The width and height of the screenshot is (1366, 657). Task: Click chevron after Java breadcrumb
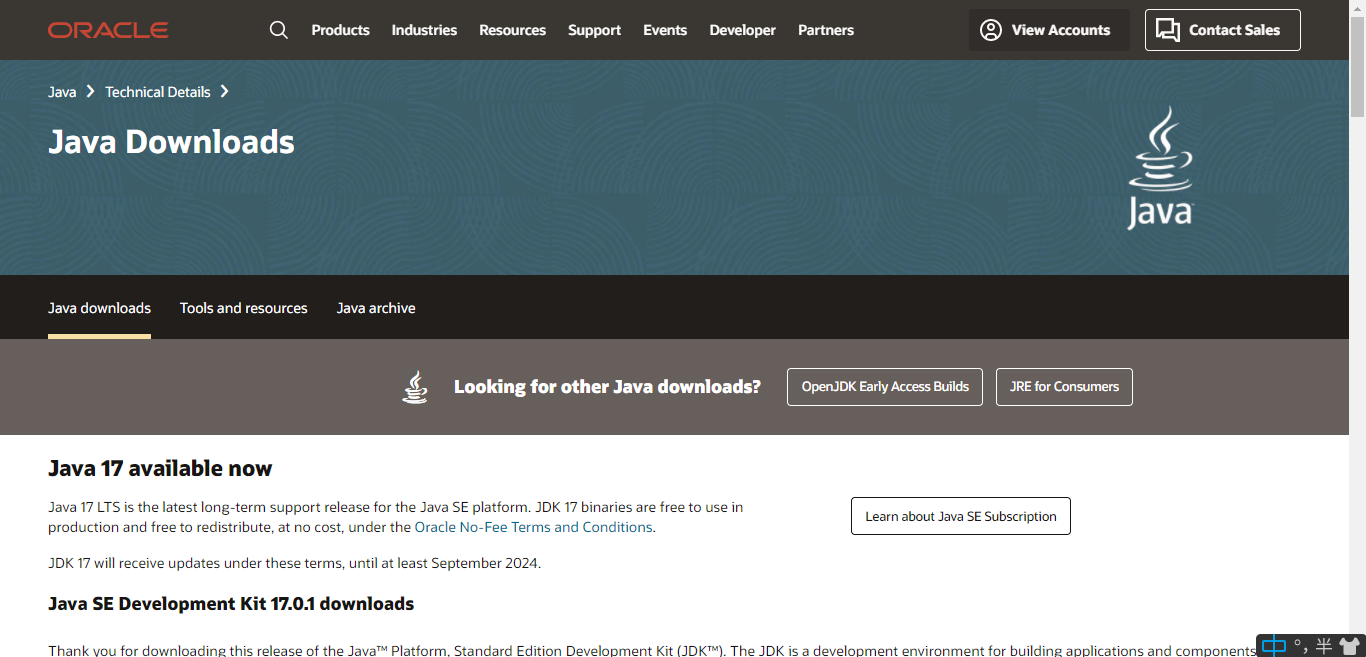tap(90, 91)
